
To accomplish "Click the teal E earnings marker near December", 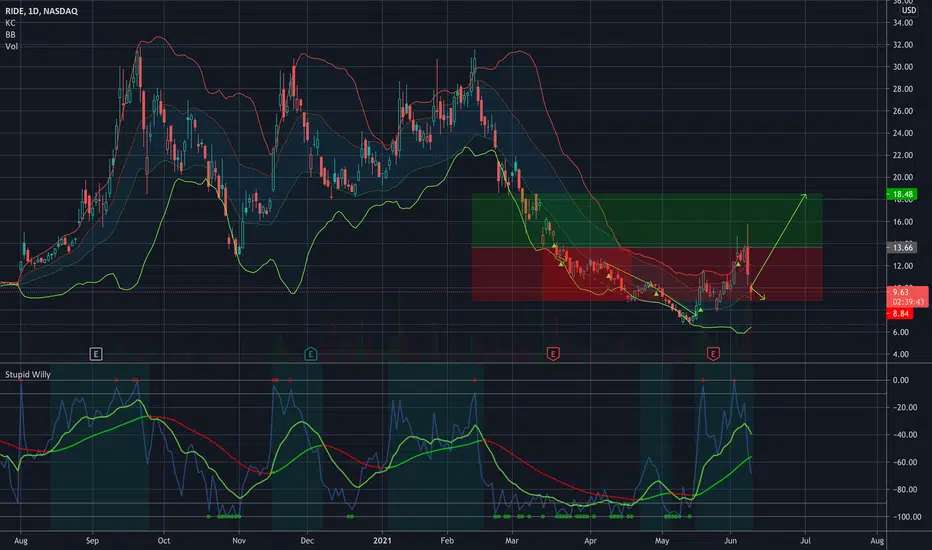I will click(310, 354).
